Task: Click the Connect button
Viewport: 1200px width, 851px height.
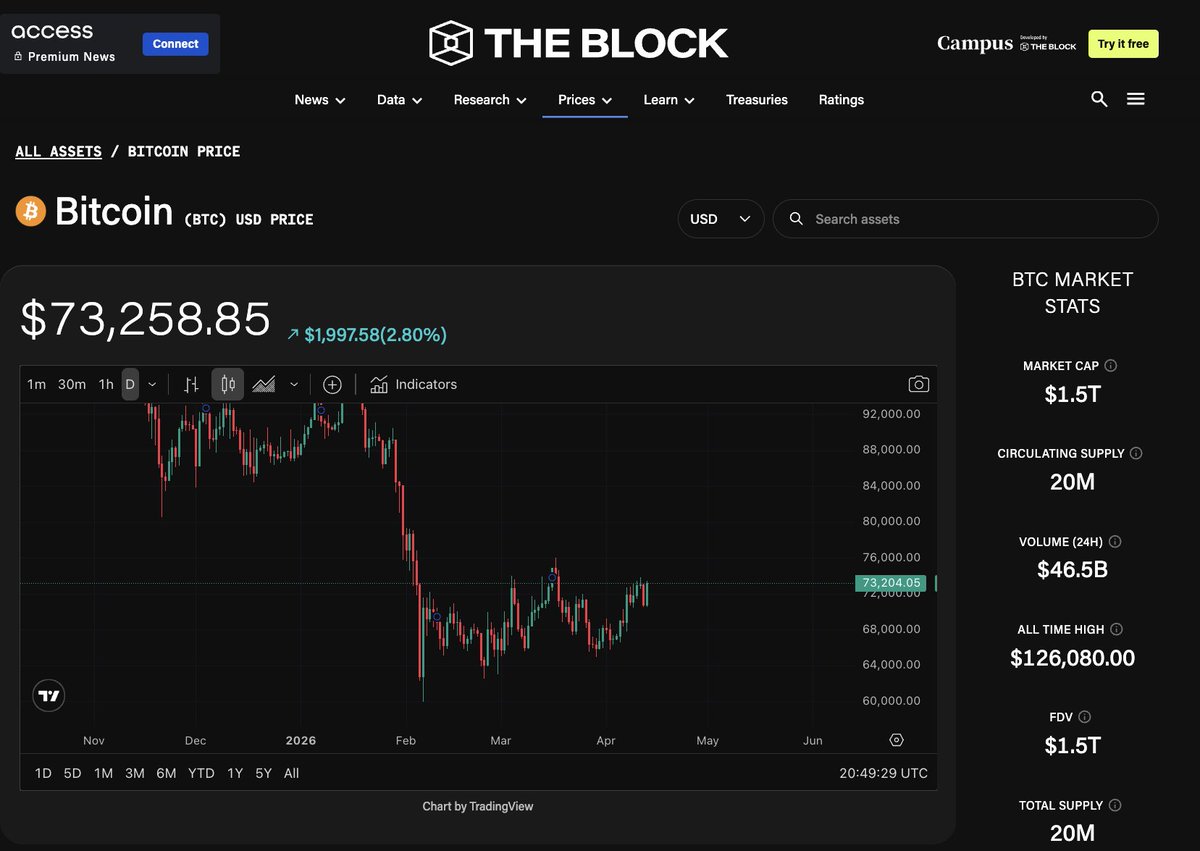Action: tap(176, 44)
